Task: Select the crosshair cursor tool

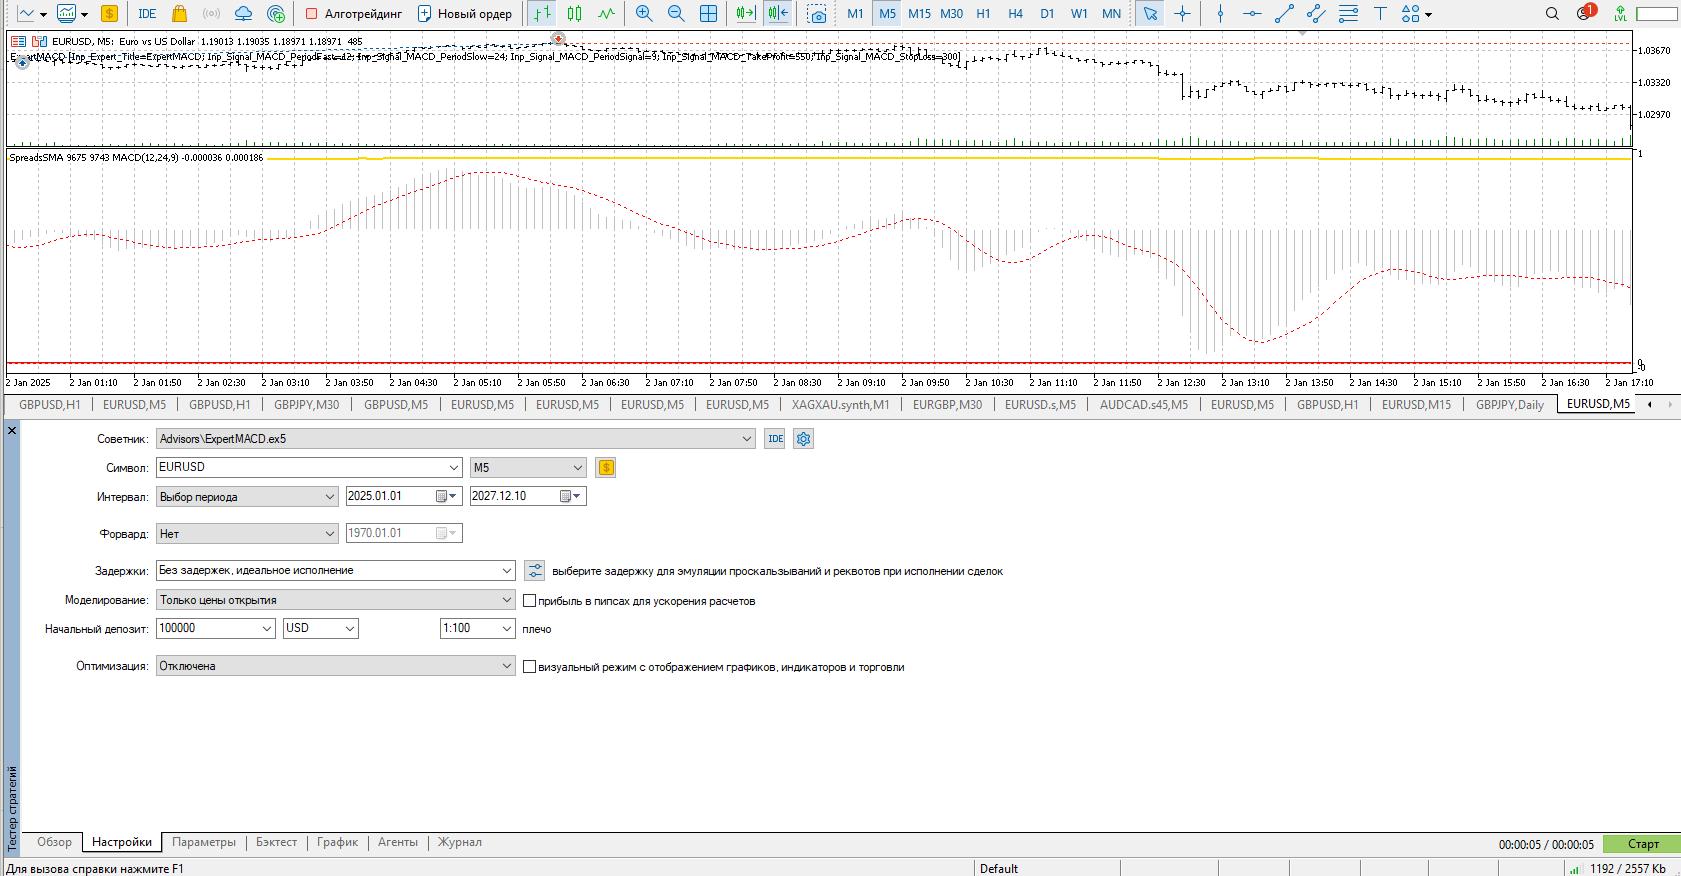Action: pyautogui.click(x=1183, y=14)
